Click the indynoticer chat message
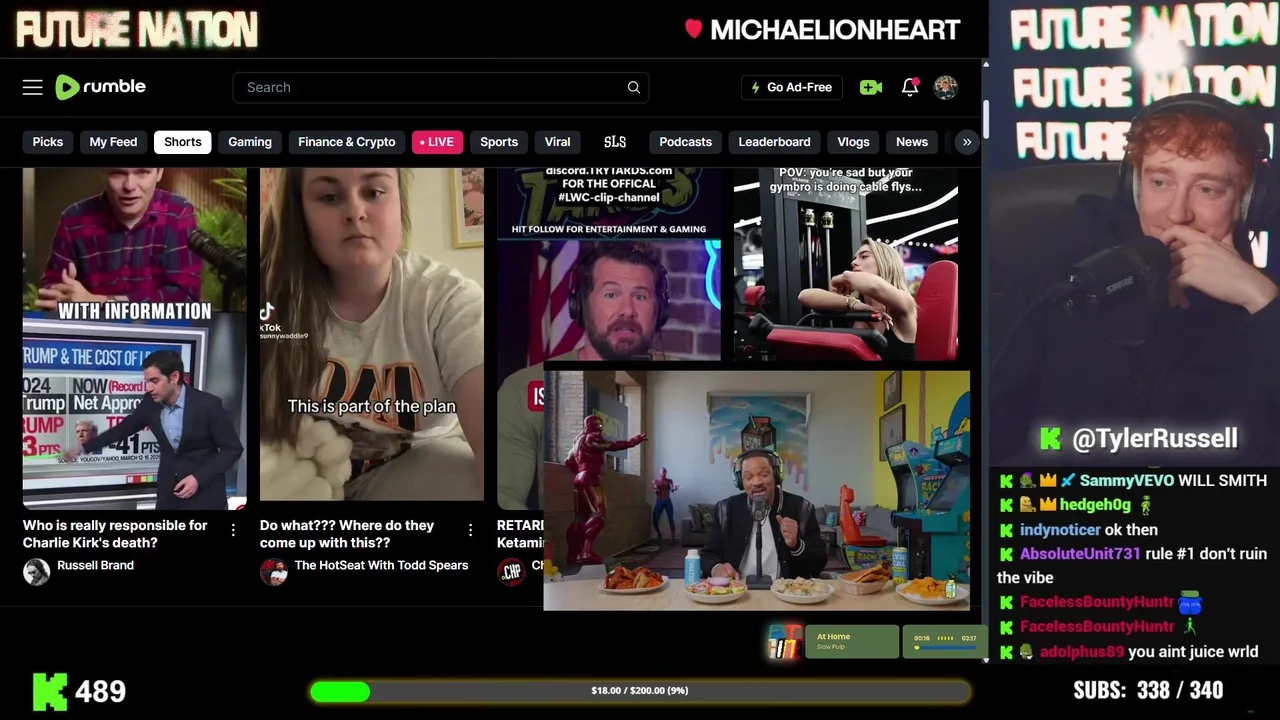The width and height of the screenshot is (1280, 720). click(x=1078, y=530)
